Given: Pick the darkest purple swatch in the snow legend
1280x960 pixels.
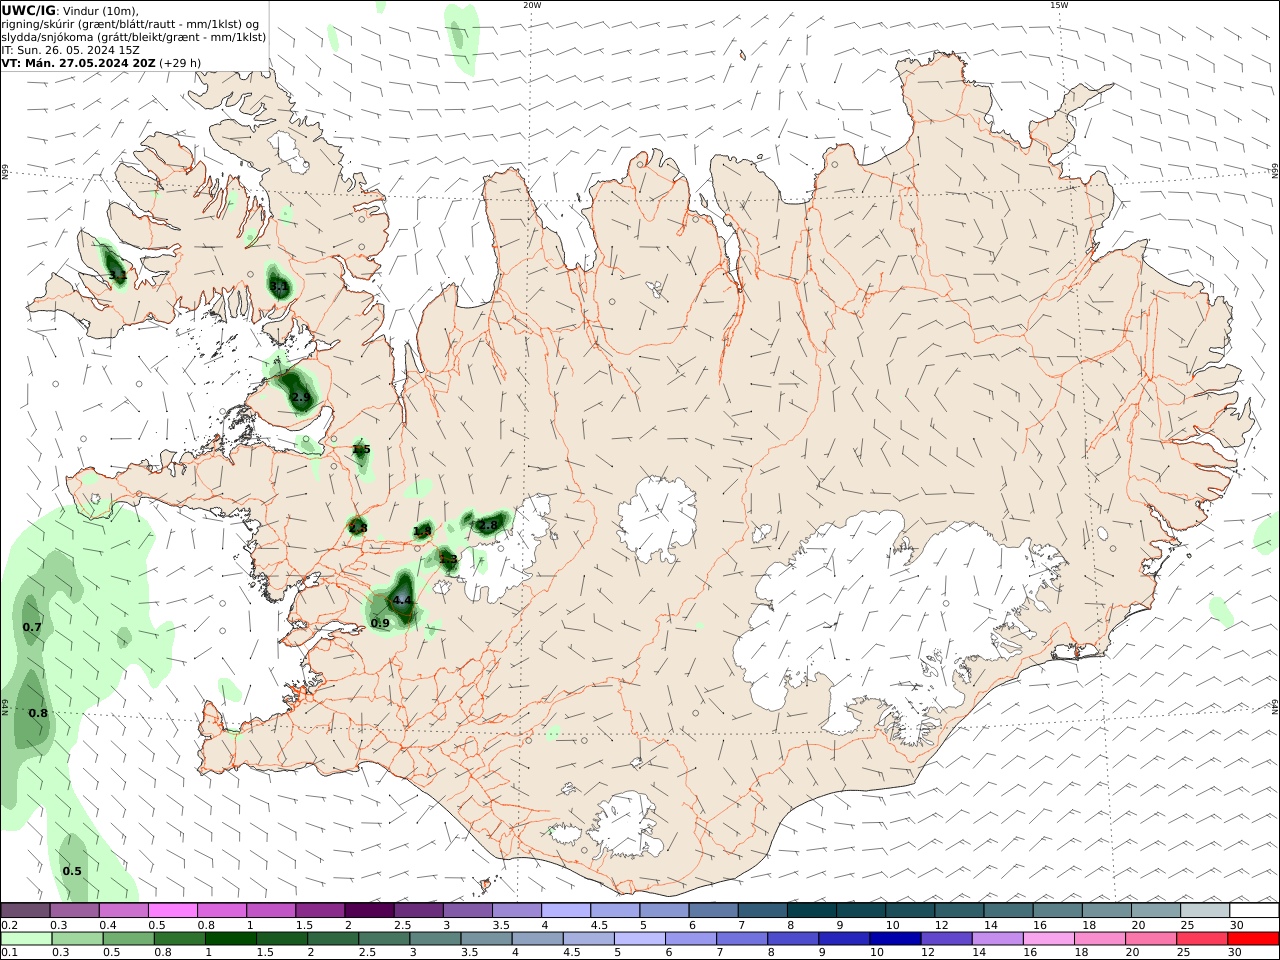Looking at the screenshot, I should (x=368, y=910).
